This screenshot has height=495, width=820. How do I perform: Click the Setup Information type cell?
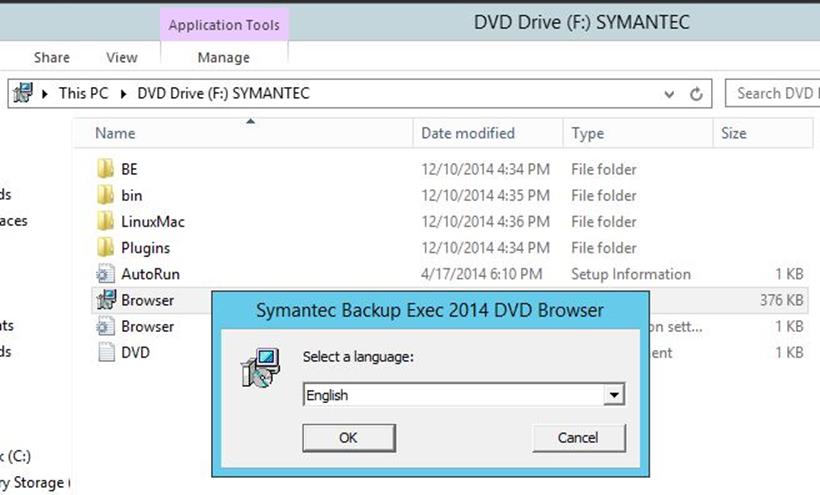pos(631,273)
